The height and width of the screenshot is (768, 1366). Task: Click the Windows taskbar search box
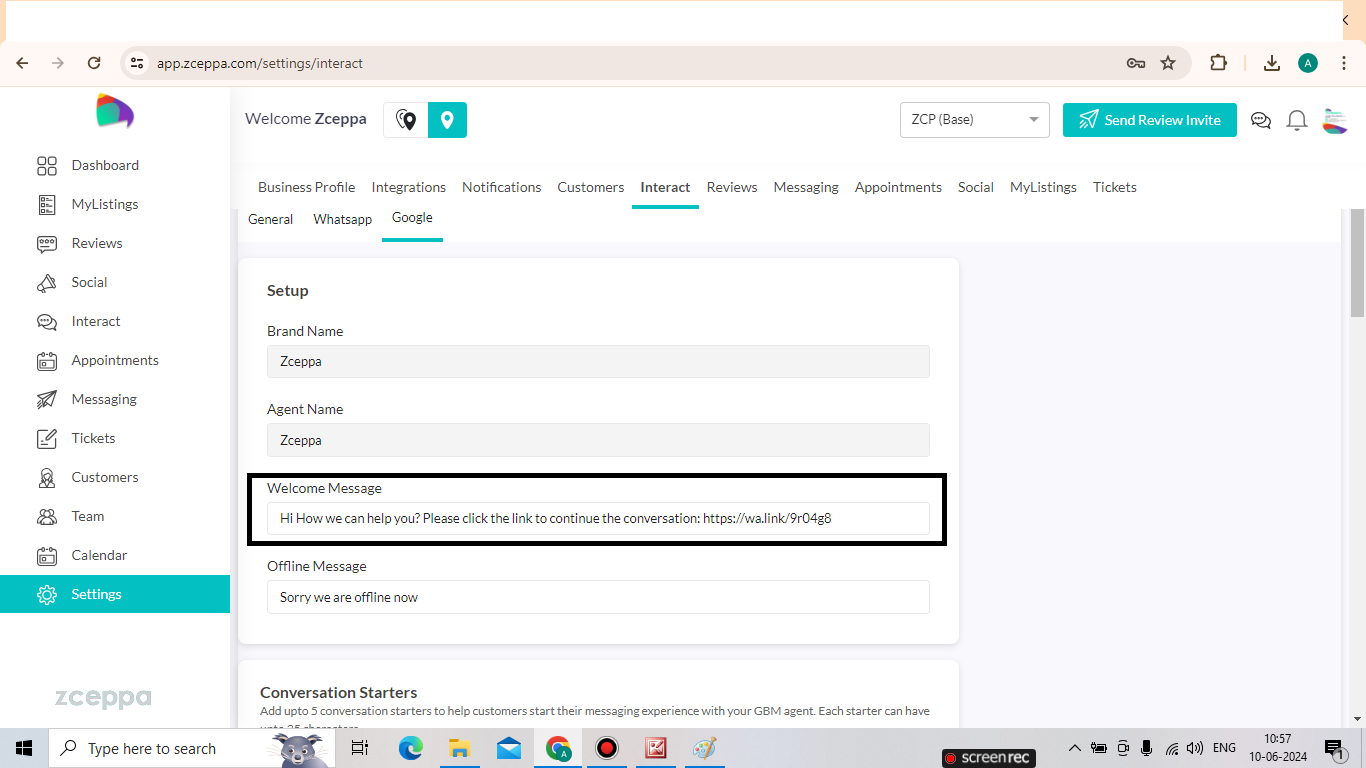pos(192,748)
